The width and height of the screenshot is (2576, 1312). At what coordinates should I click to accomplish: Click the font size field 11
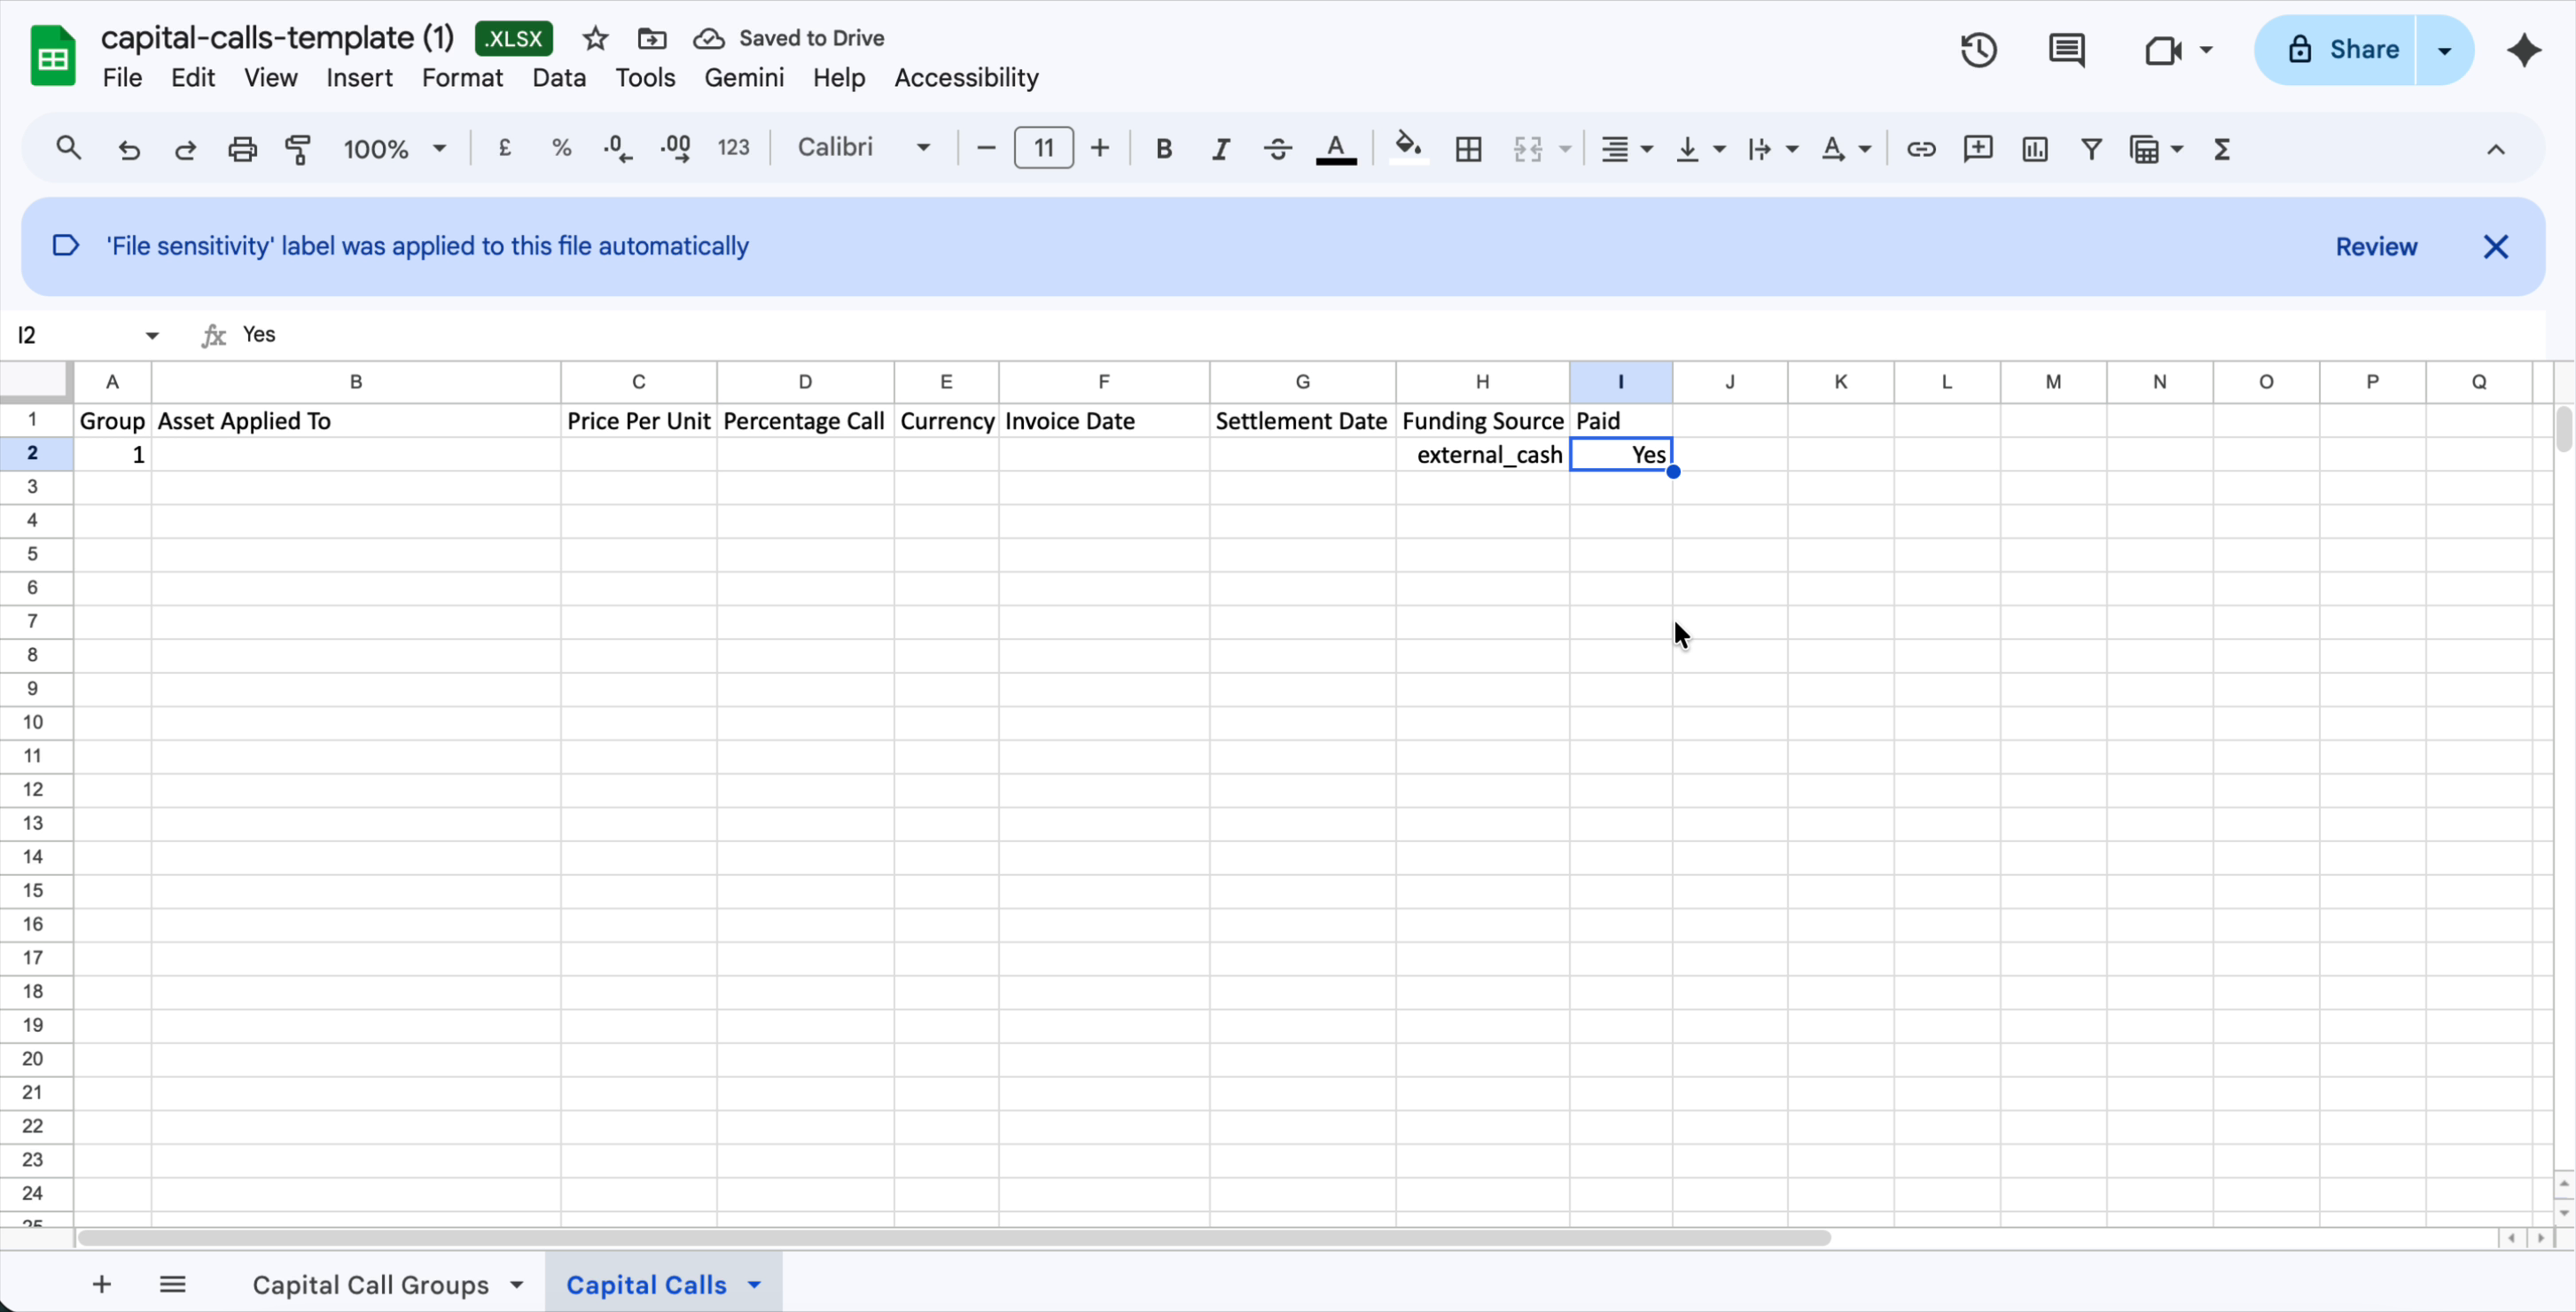(1043, 148)
